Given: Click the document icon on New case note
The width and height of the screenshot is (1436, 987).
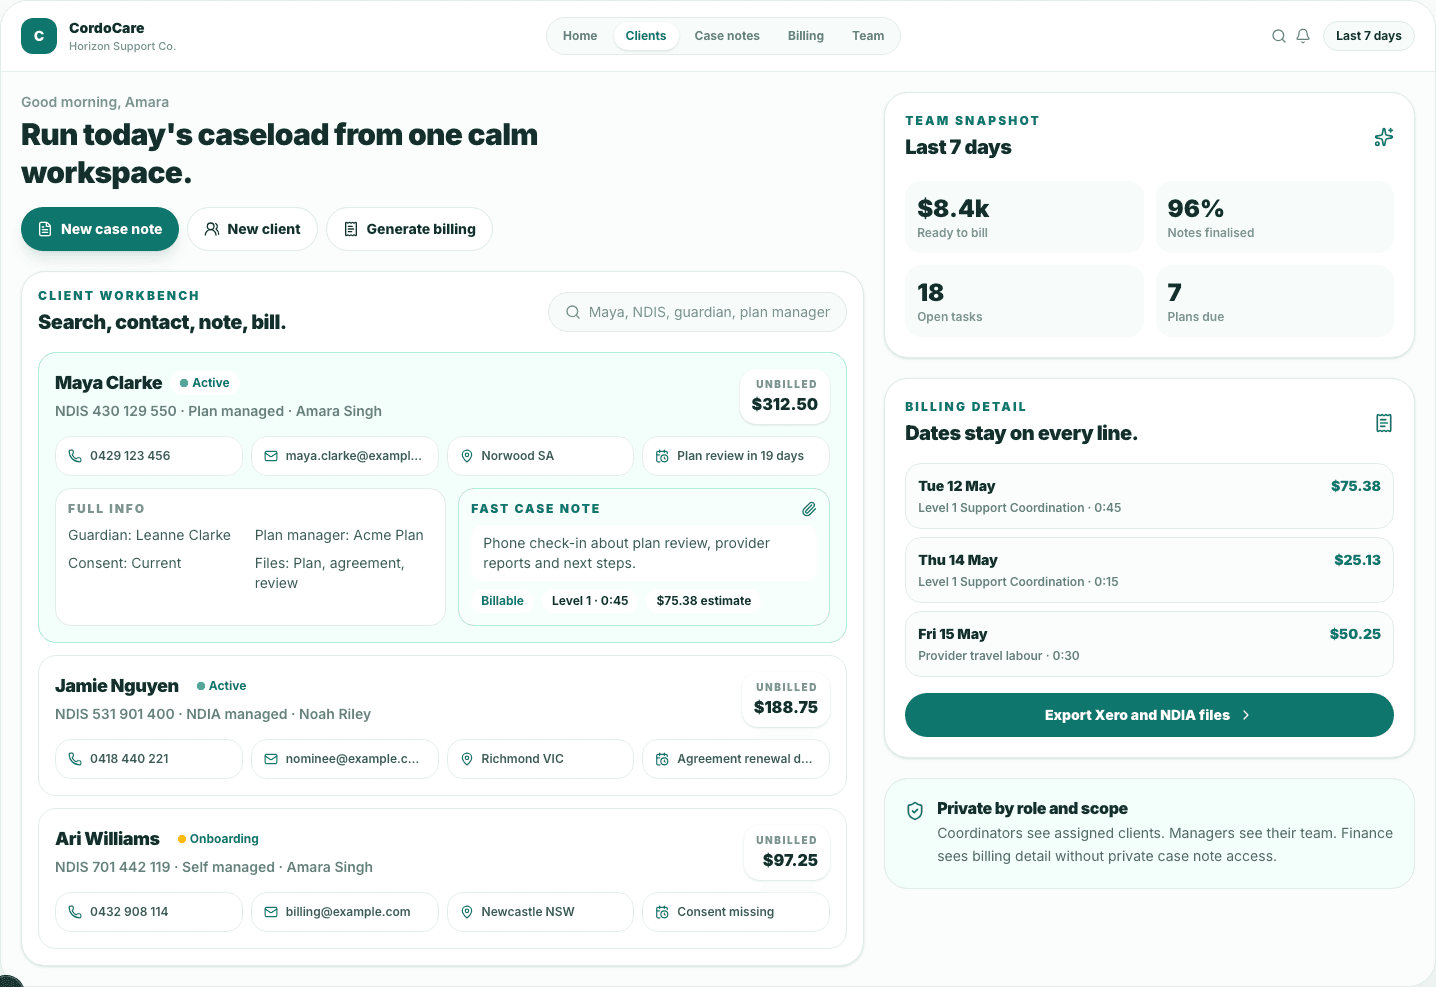Looking at the screenshot, I should click(45, 229).
